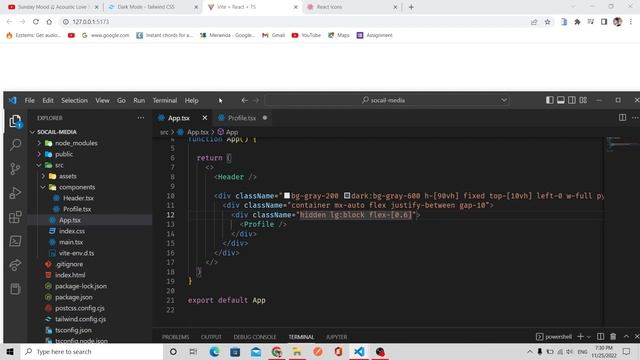640x360 pixels.
Task: Create a new terminal with plus icon
Action: click(x=580, y=337)
